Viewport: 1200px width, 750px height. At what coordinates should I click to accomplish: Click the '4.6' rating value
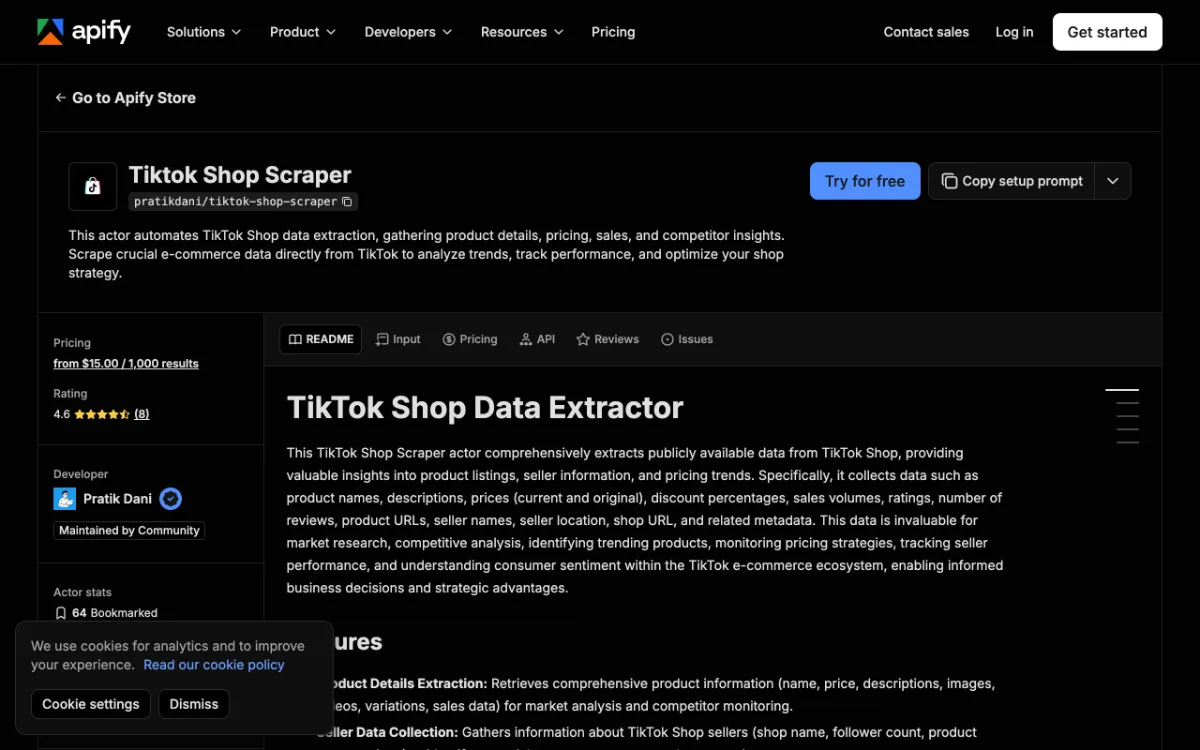[x=62, y=414]
